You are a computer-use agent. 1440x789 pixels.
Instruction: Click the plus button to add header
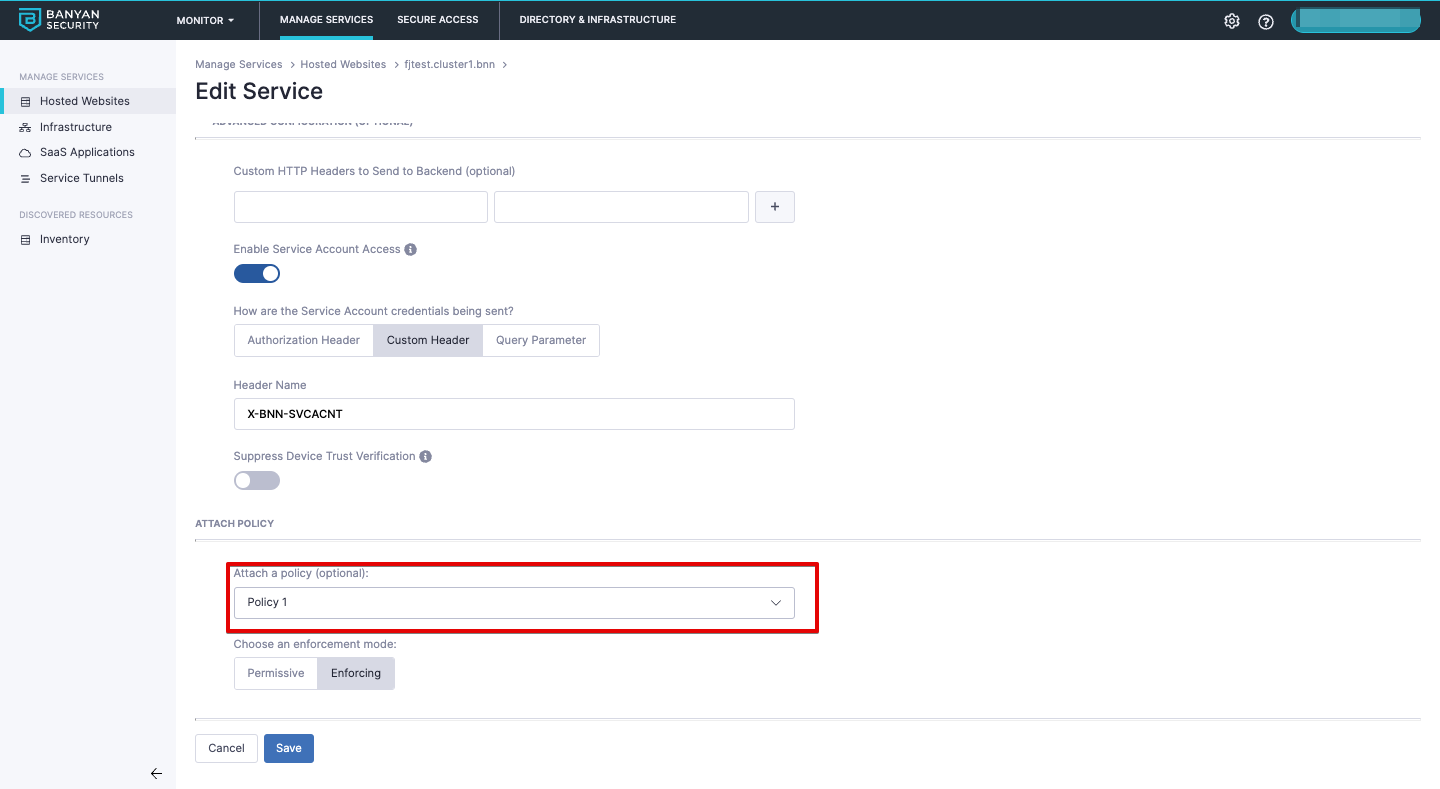(774, 207)
